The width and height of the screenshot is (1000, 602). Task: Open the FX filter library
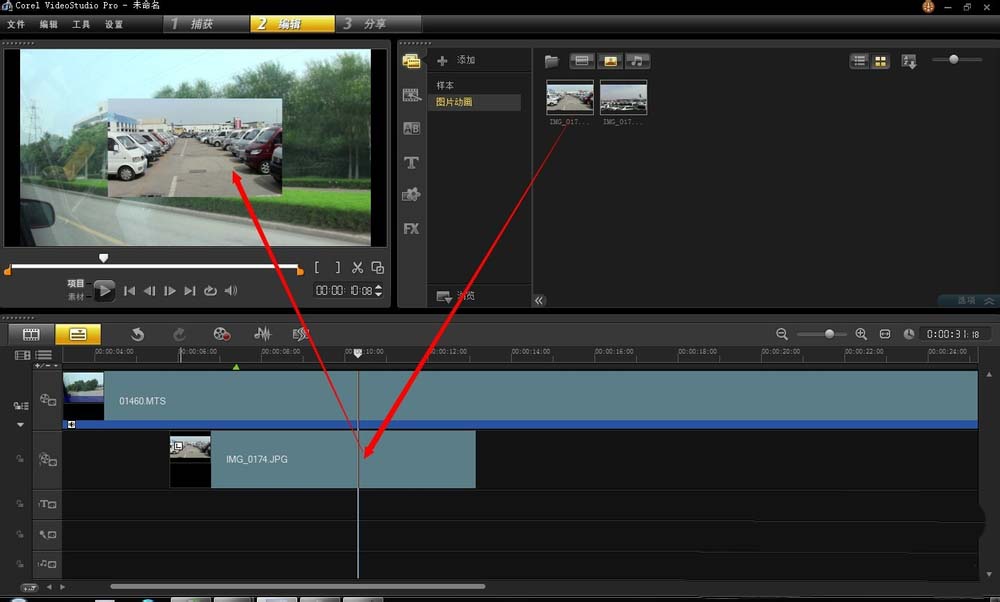[411, 228]
